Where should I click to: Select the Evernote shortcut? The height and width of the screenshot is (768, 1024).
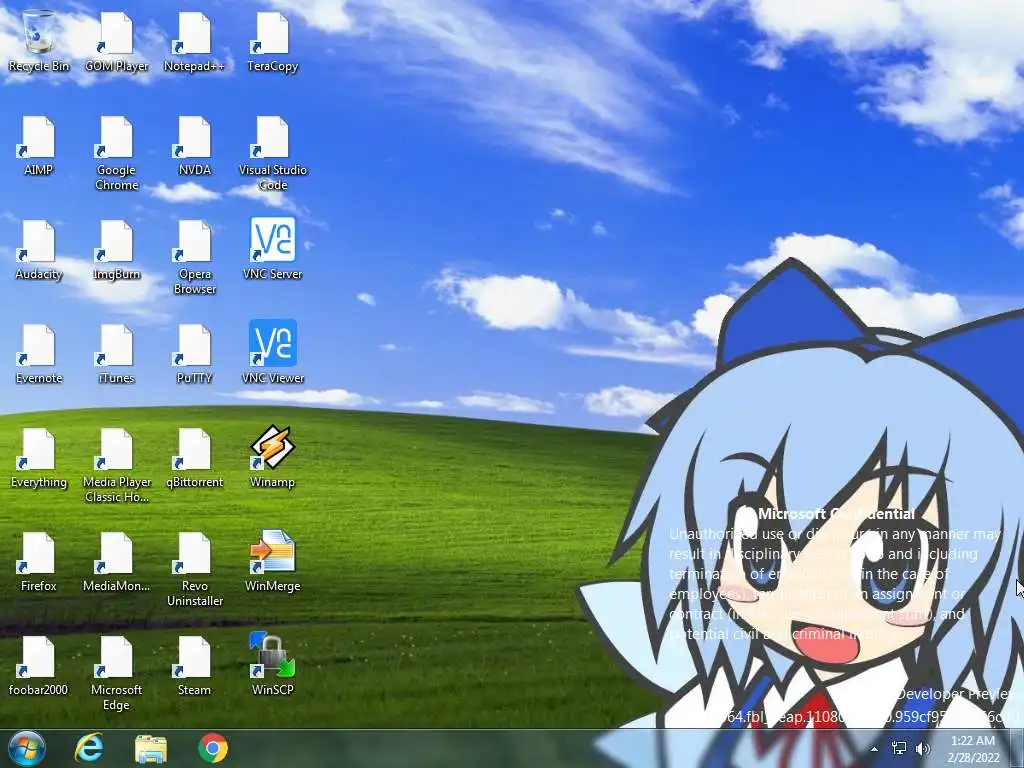[39, 353]
